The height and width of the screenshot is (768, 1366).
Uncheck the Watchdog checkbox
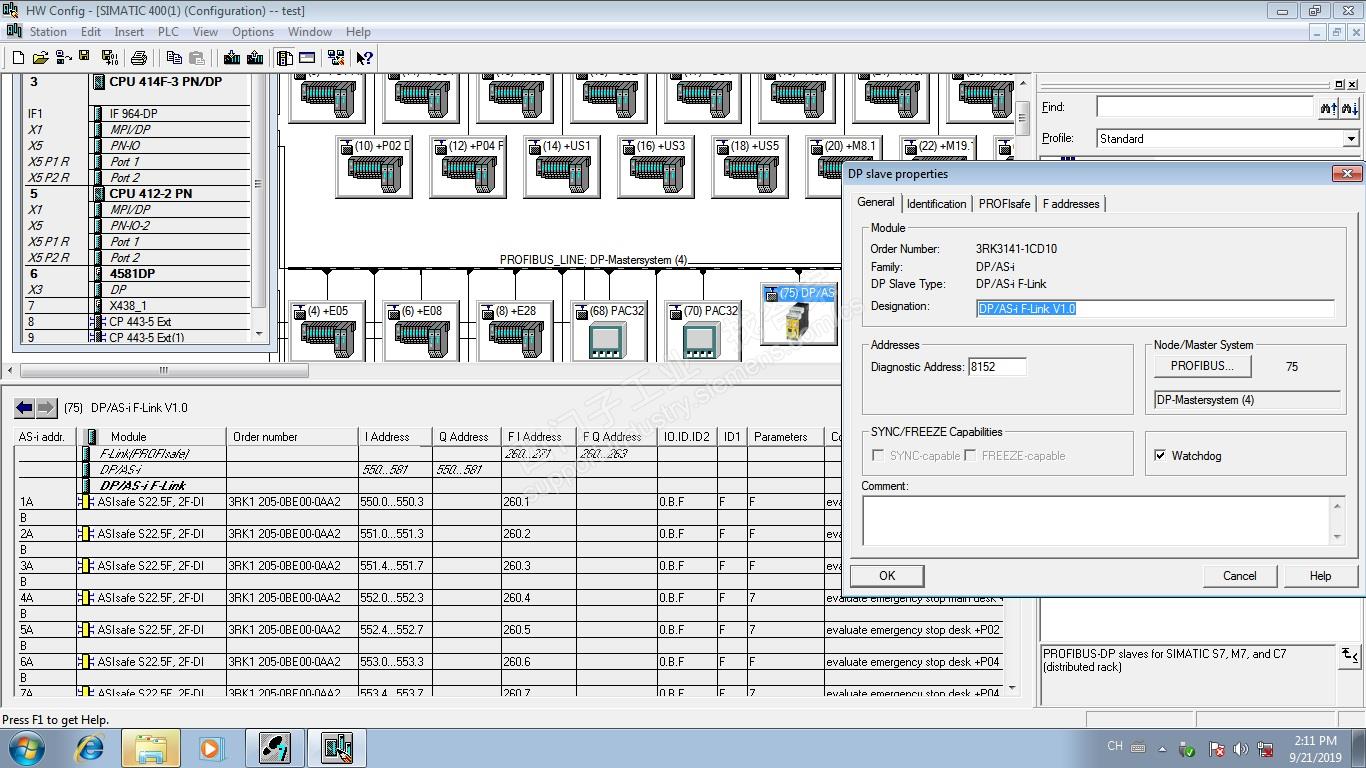pyautogui.click(x=1160, y=456)
